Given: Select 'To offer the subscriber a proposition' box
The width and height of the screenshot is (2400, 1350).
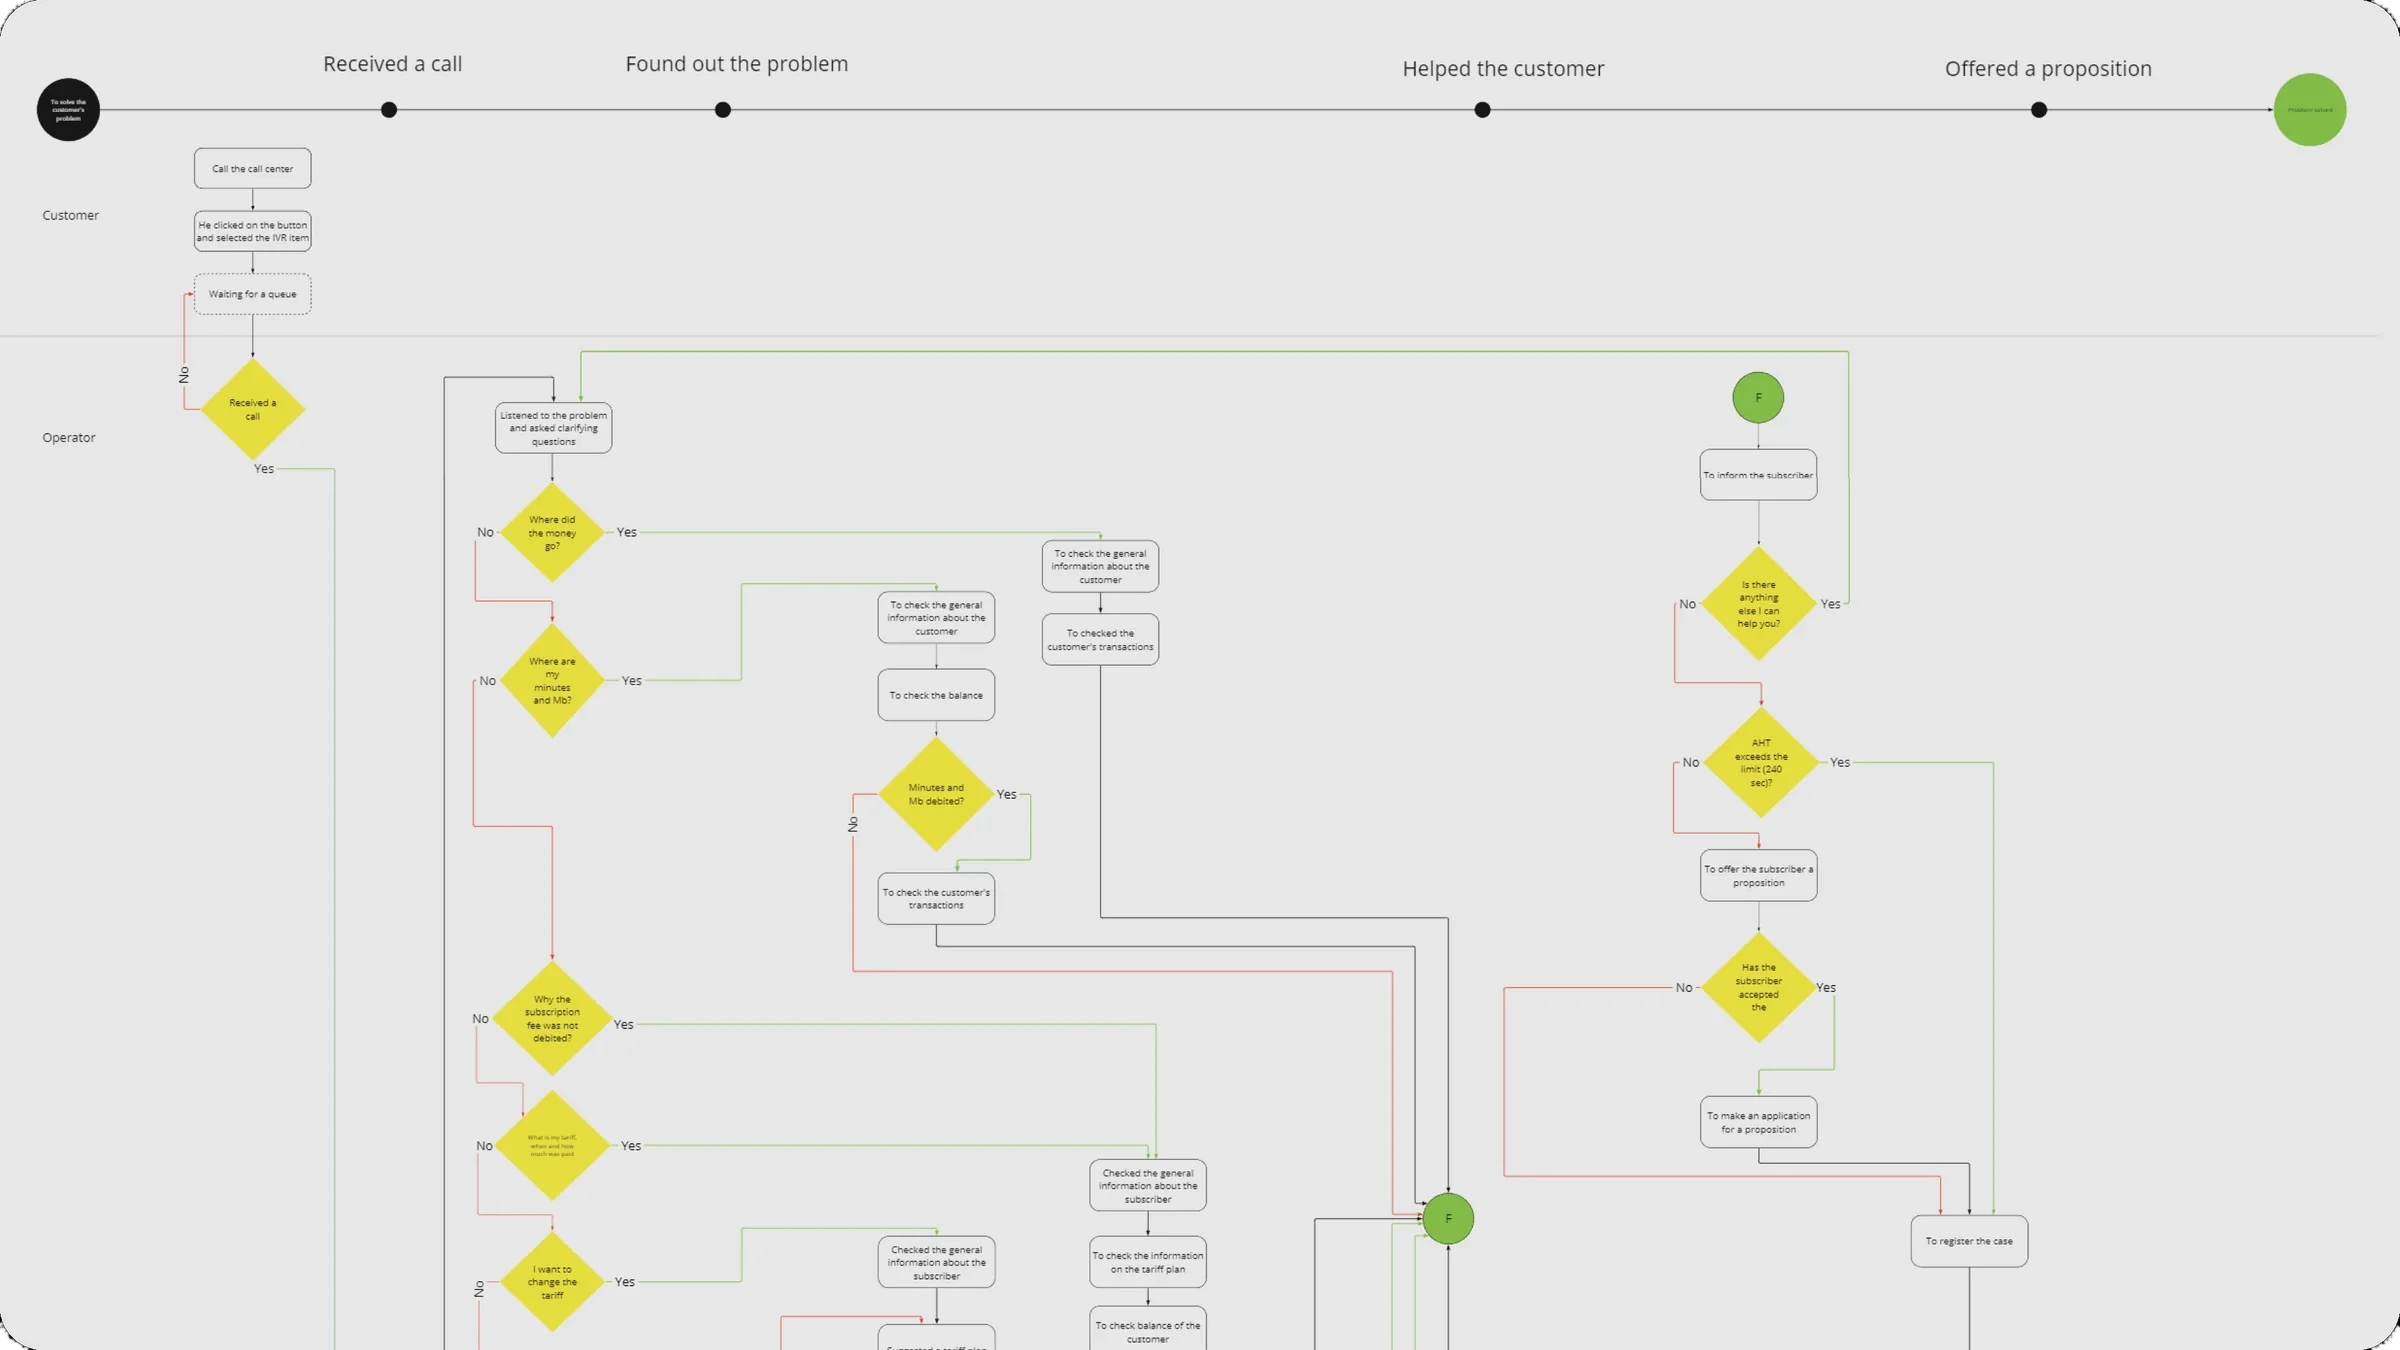Looking at the screenshot, I should tap(1758, 875).
